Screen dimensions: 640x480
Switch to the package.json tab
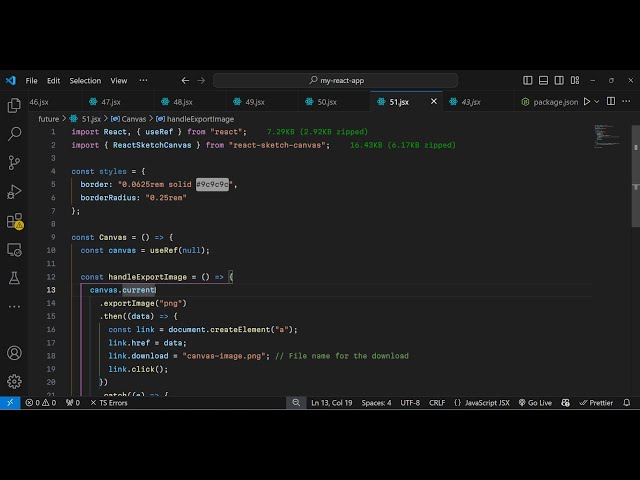[555, 102]
